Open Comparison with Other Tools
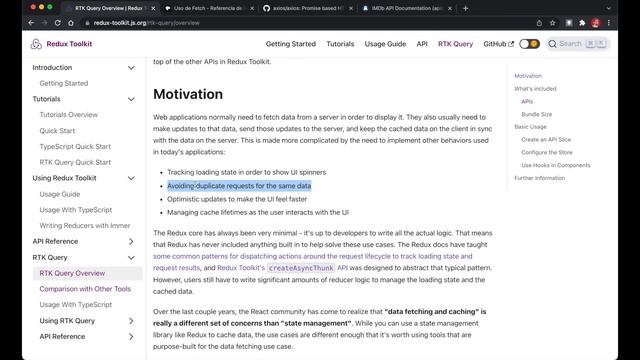 point(85,289)
